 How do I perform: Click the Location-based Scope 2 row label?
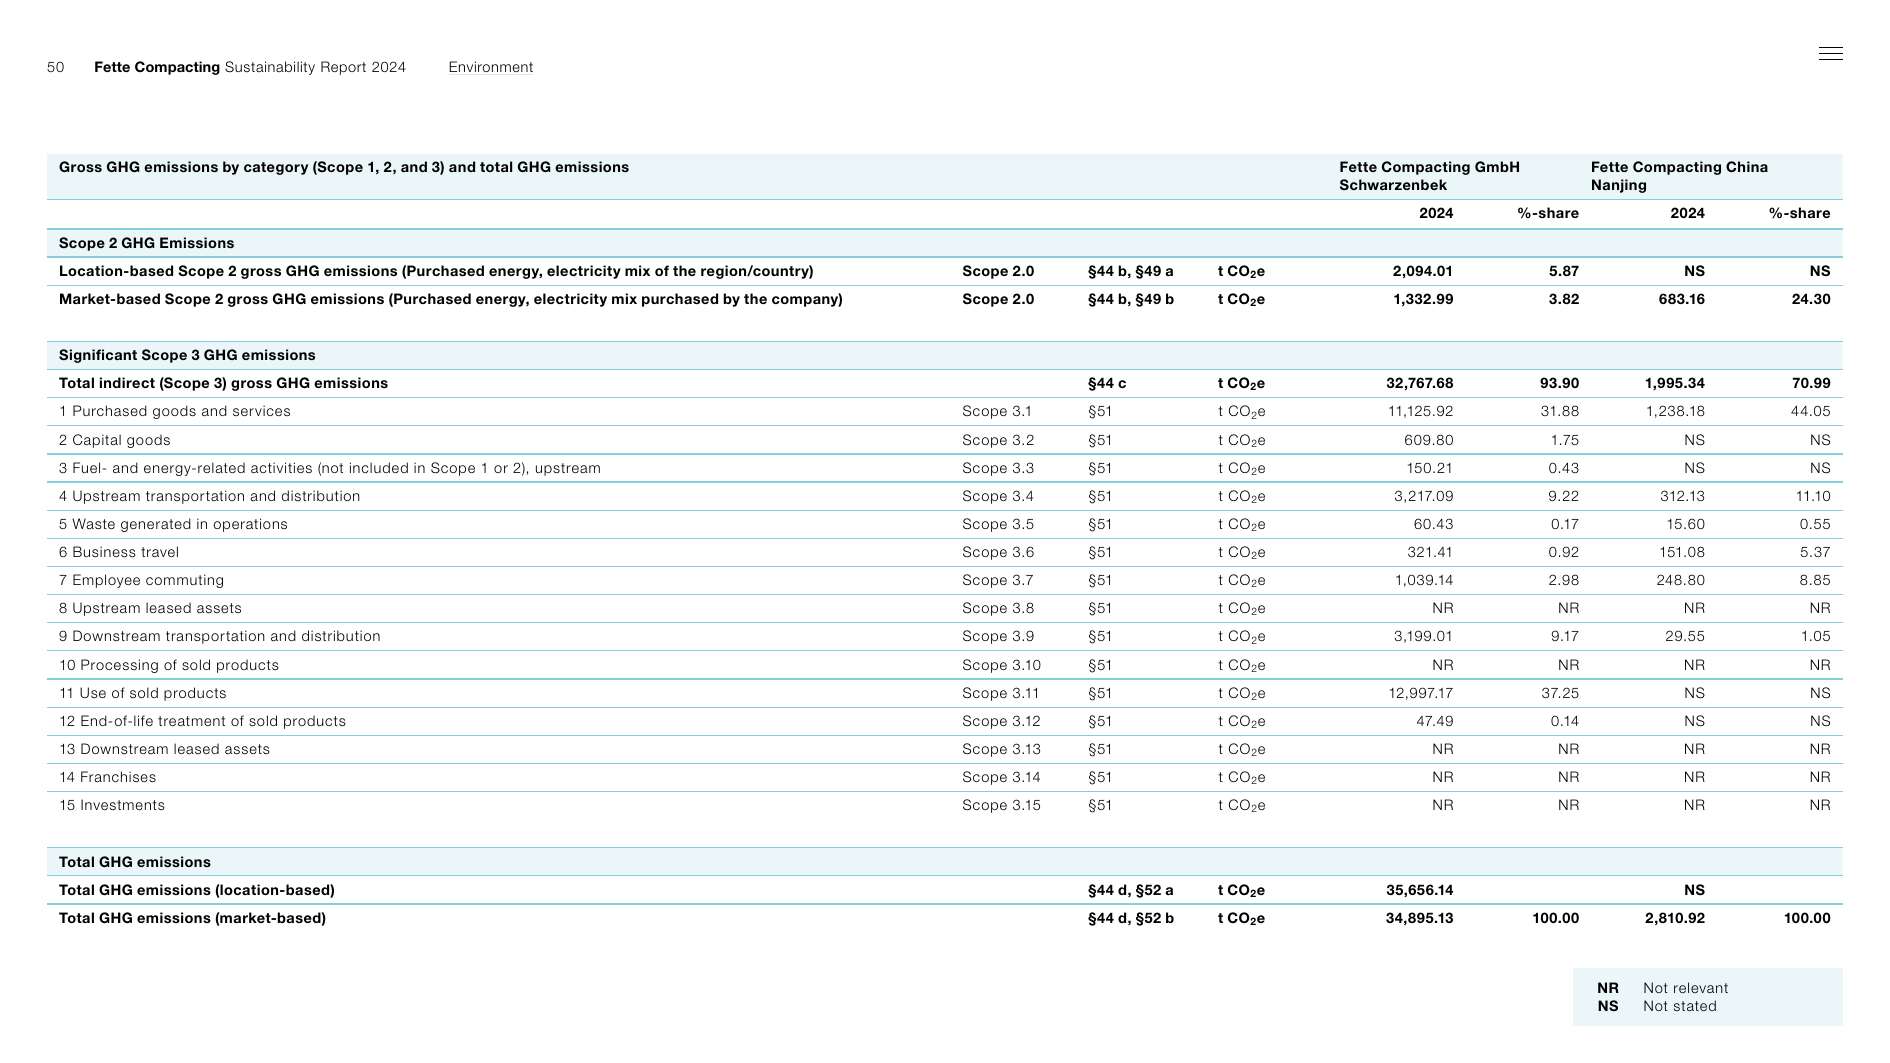[436, 271]
